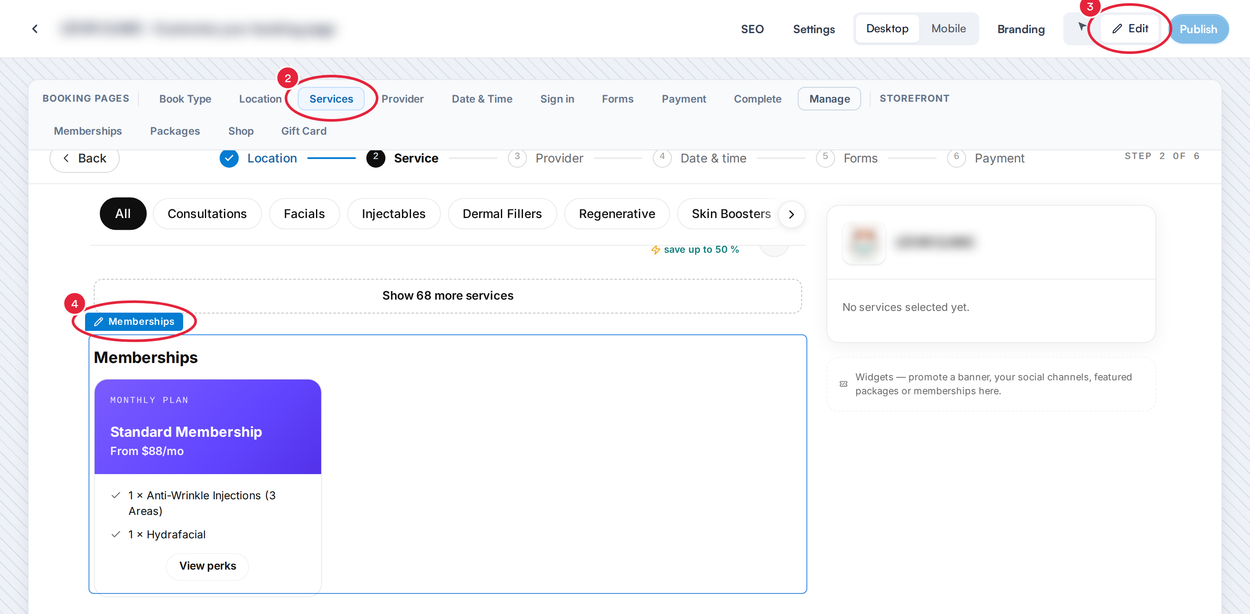Filter services by Facials
This screenshot has width=1250, height=614.
[x=304, y=214]
